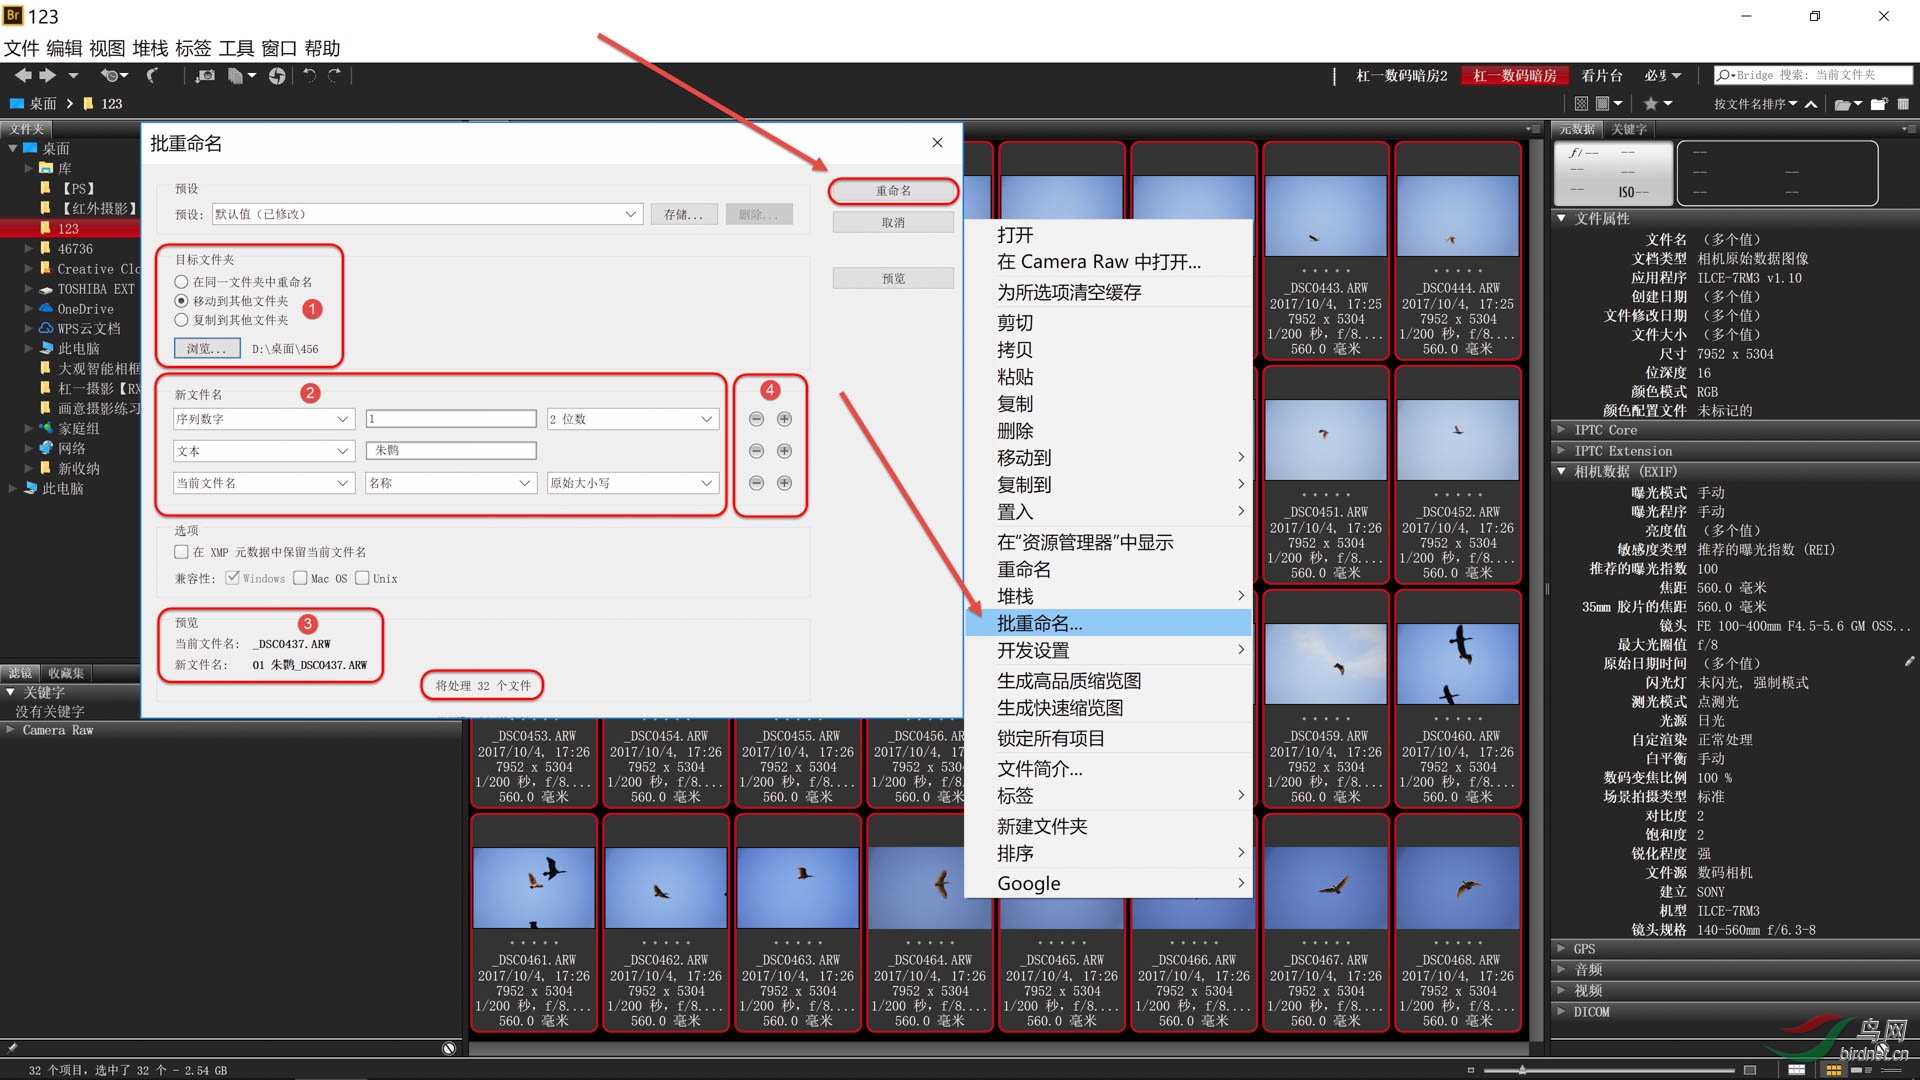Click plus icon beside sequence number row
Screen dimensions: 1920x1080
click(x=784, y=419)
